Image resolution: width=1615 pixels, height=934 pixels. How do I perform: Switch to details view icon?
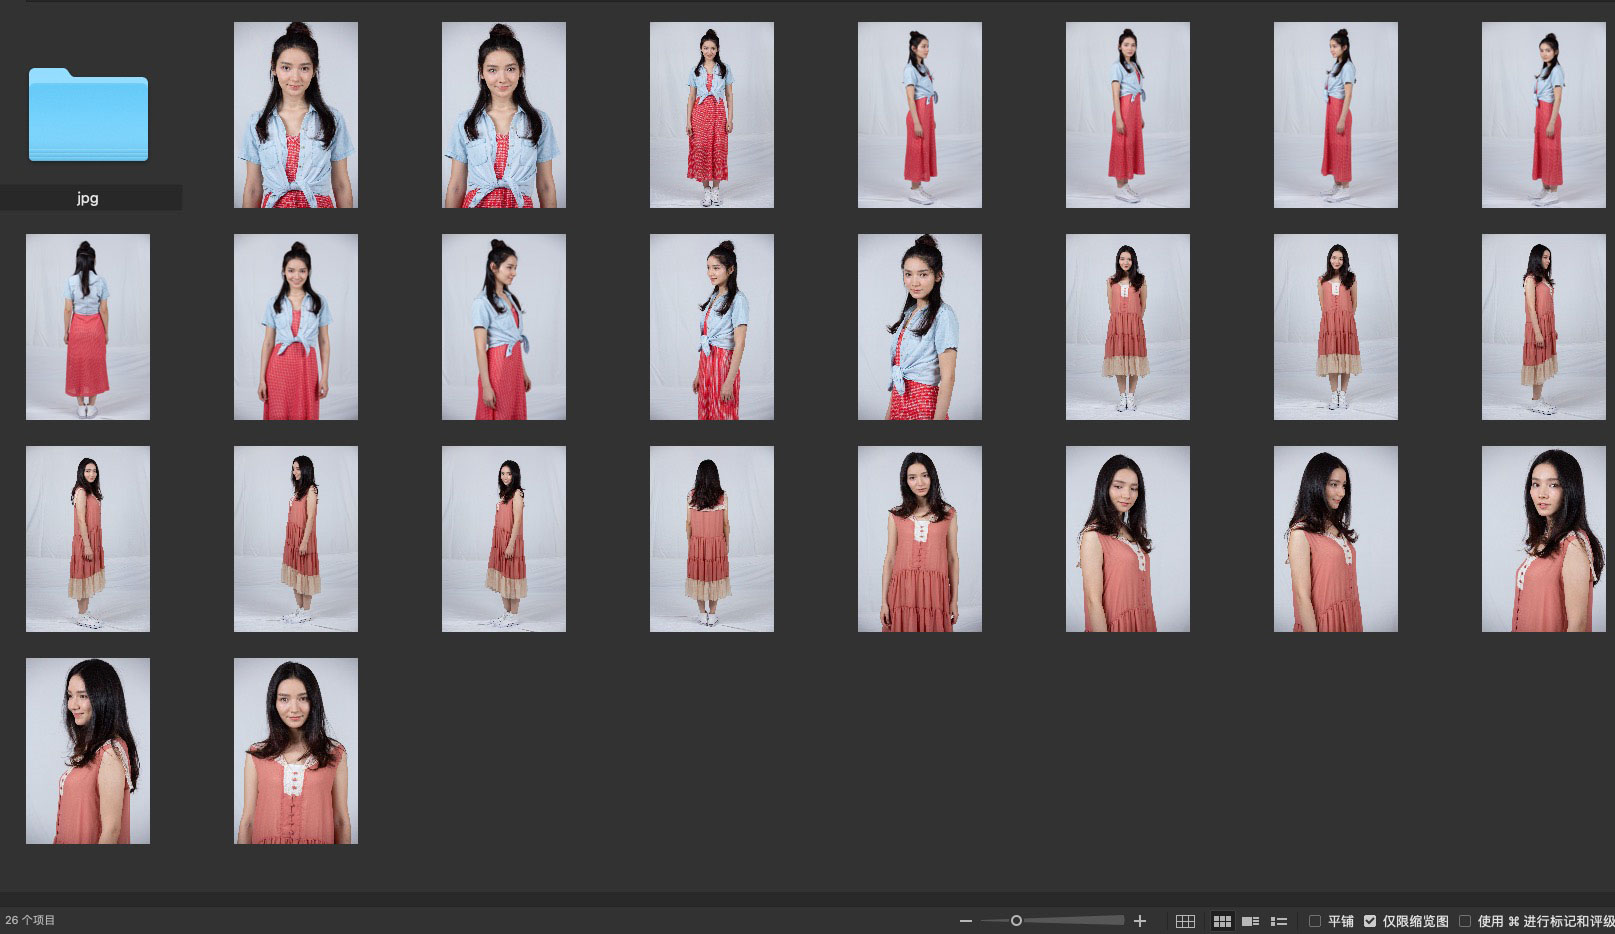tap(1250, 921)
